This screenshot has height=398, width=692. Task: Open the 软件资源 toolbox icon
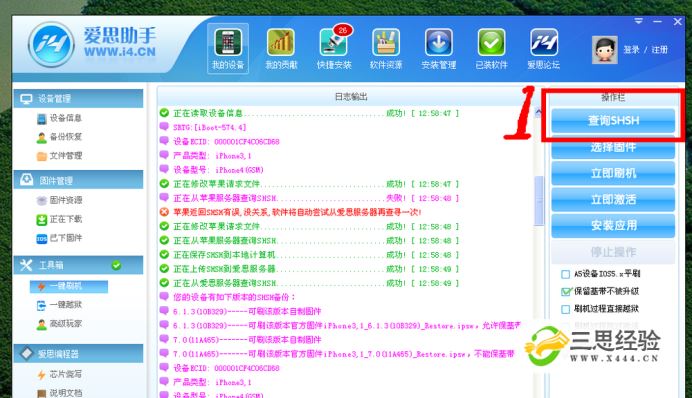click(386, 48)
